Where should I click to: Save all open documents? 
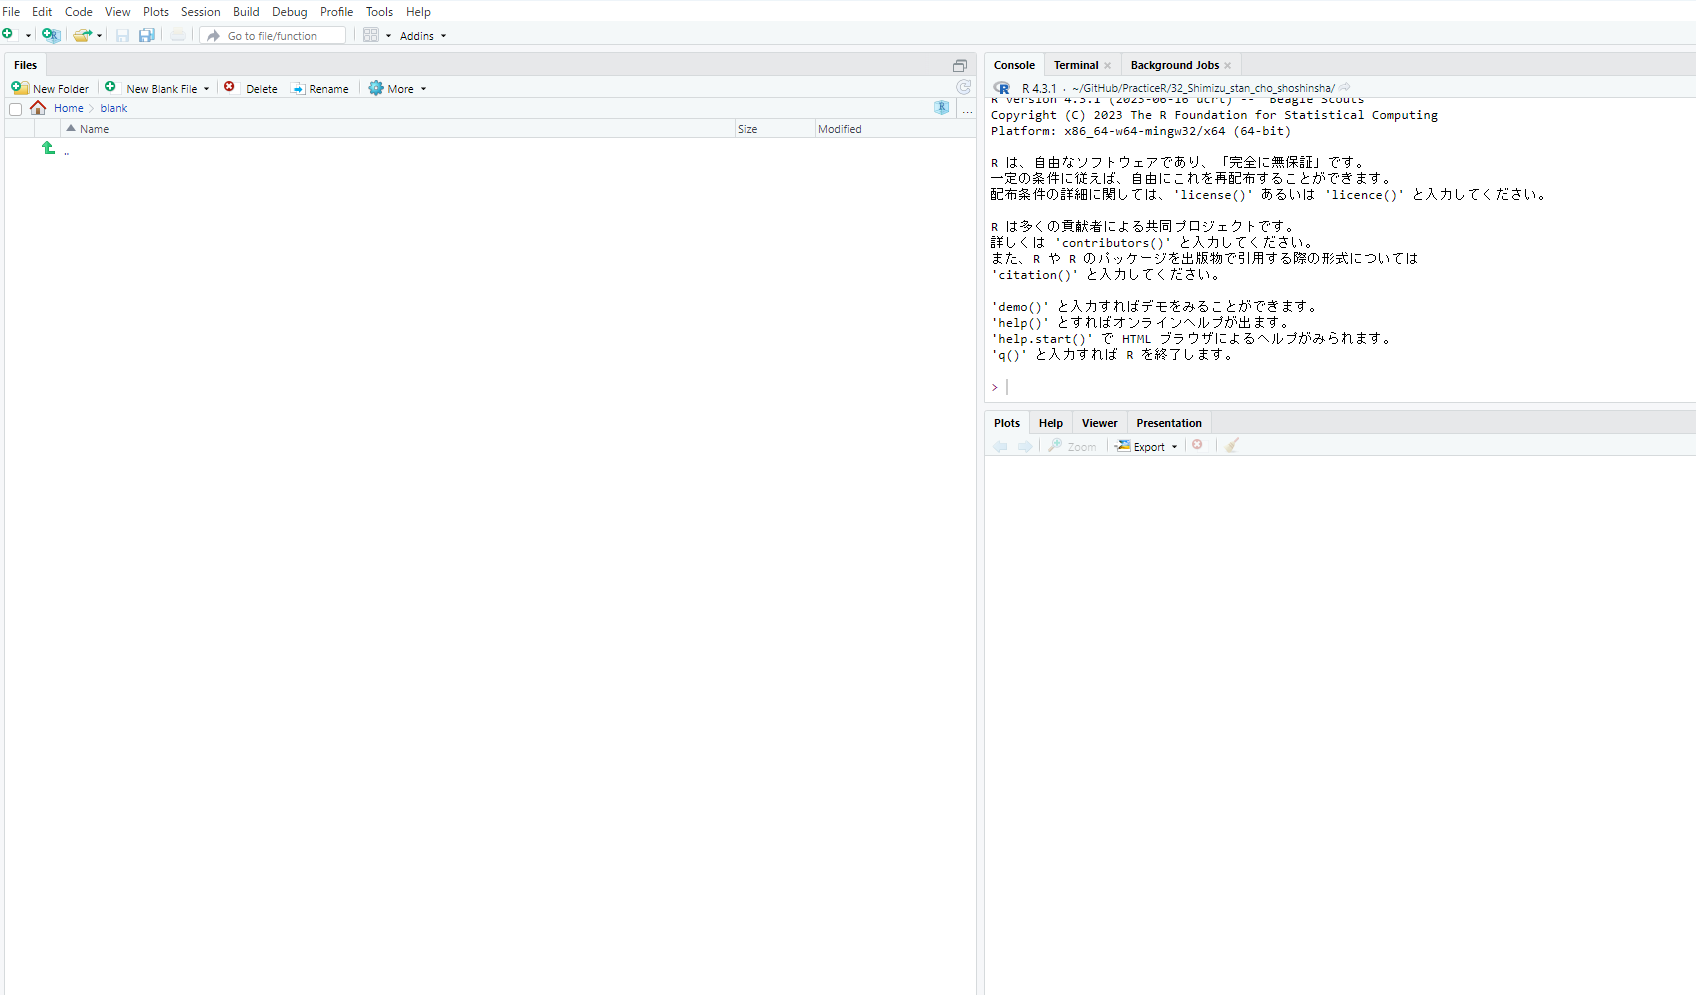point(146,35)
